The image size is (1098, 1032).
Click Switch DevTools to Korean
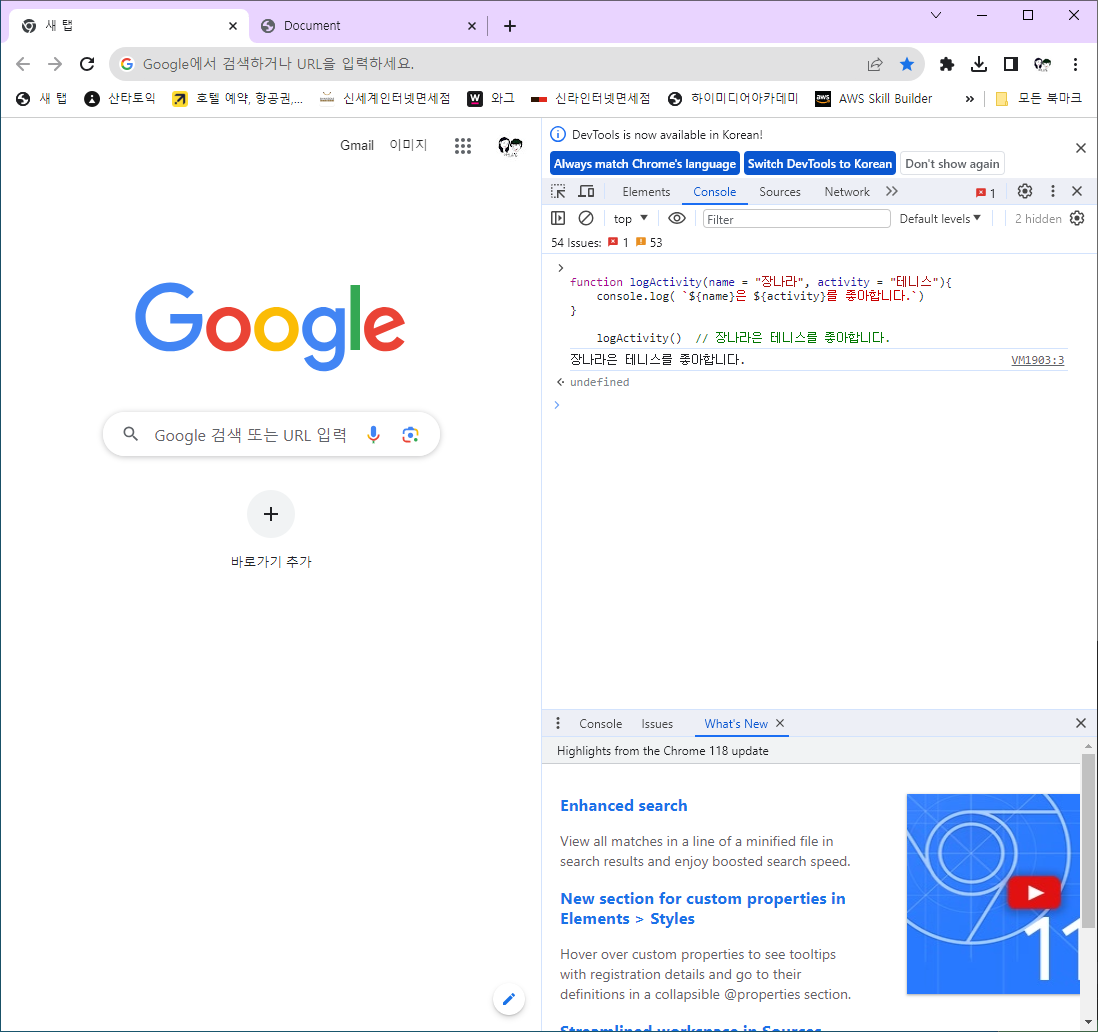coord(819,164)
